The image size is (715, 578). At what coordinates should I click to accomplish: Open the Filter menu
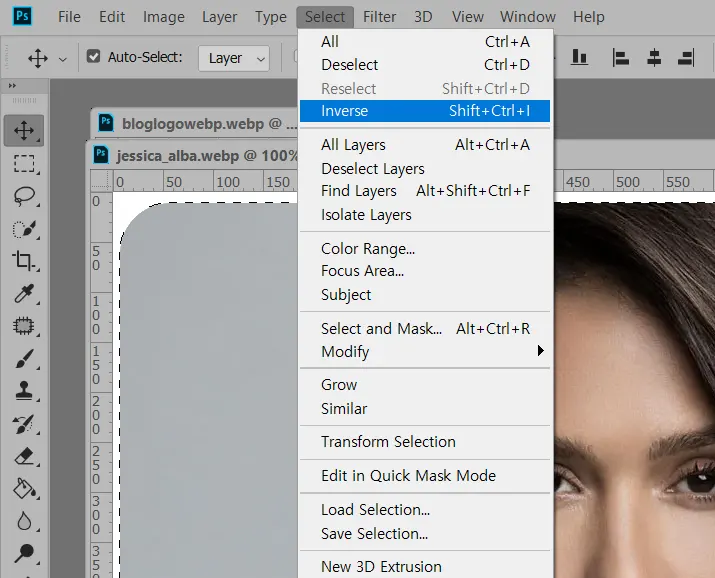click(x=379, y=17)
